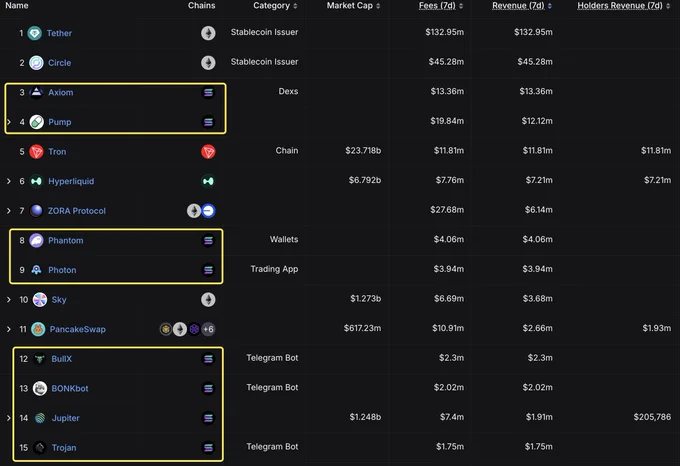Open the ZORA Protocol link
This screenshot has height=466, width=680.
coord(77,211)
